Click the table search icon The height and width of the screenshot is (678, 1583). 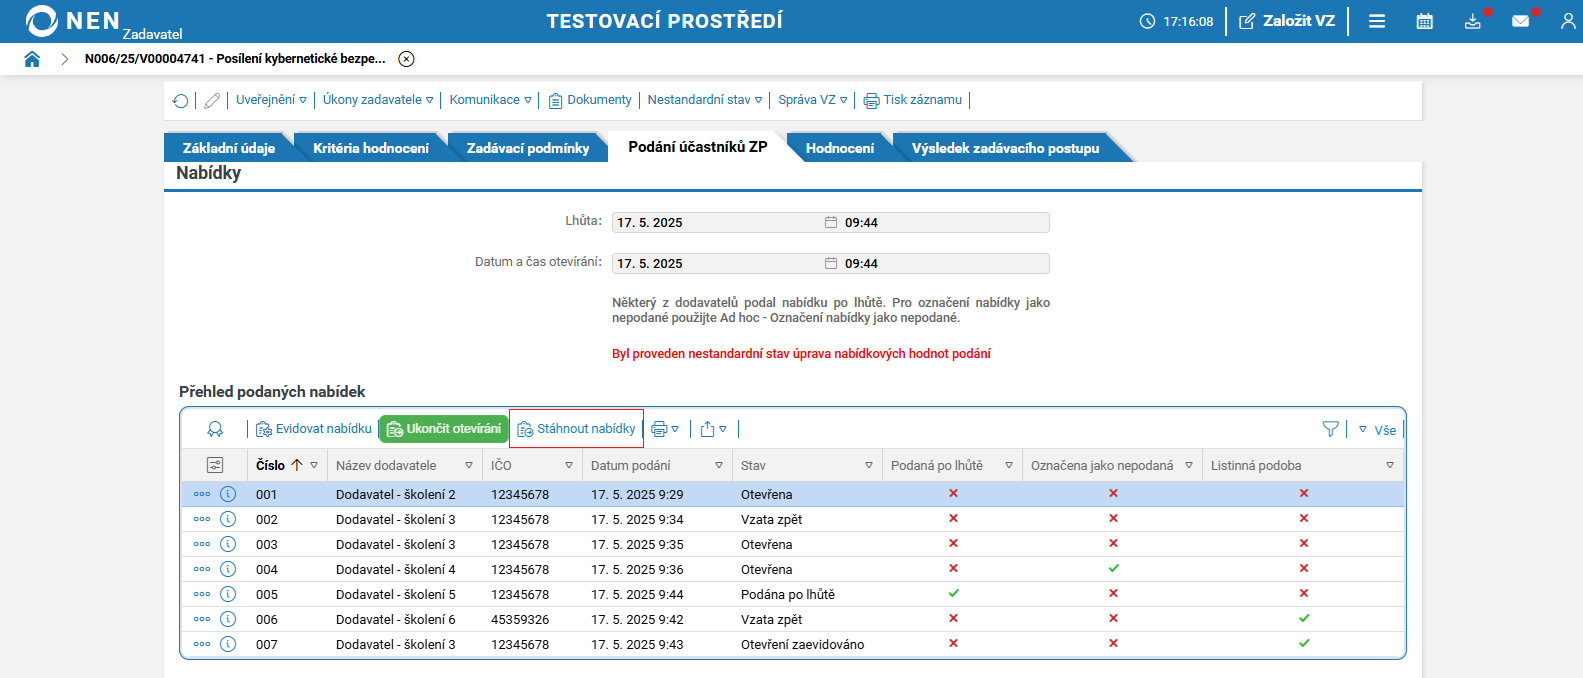215,429
